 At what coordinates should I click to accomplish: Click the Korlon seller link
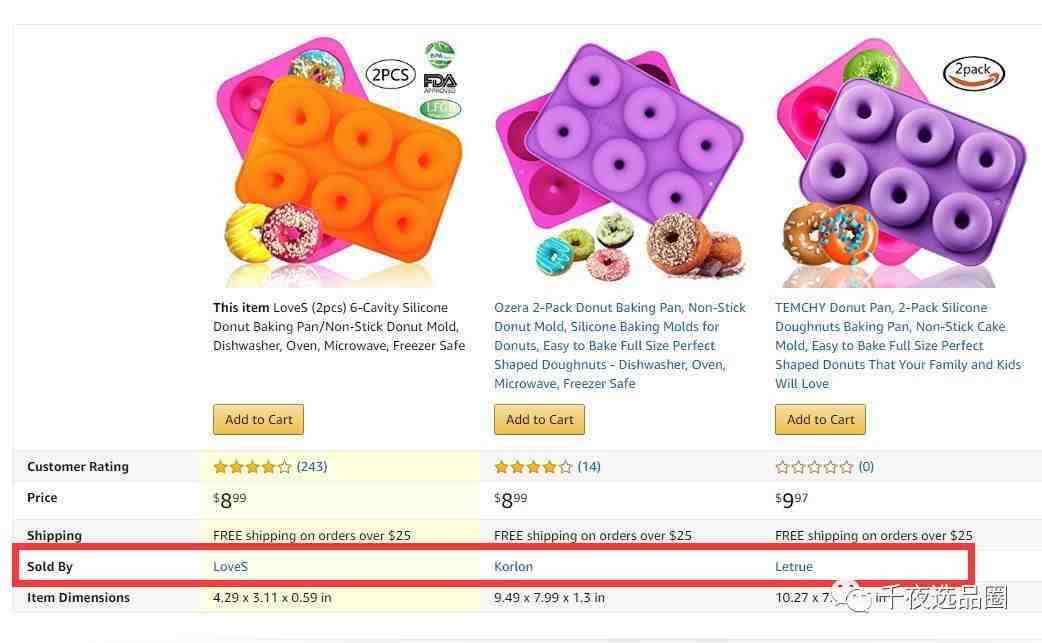pyautogui.click(x=513, y=567)
